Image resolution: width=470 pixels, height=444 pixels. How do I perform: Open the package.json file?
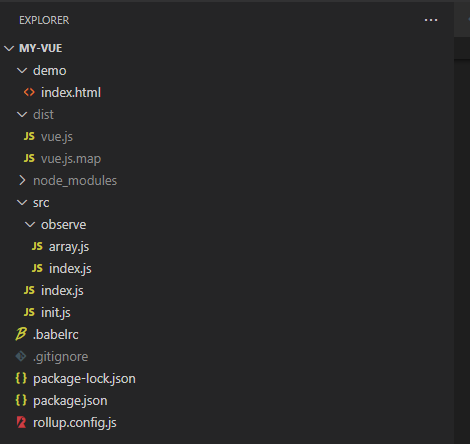tap(70, 401)
